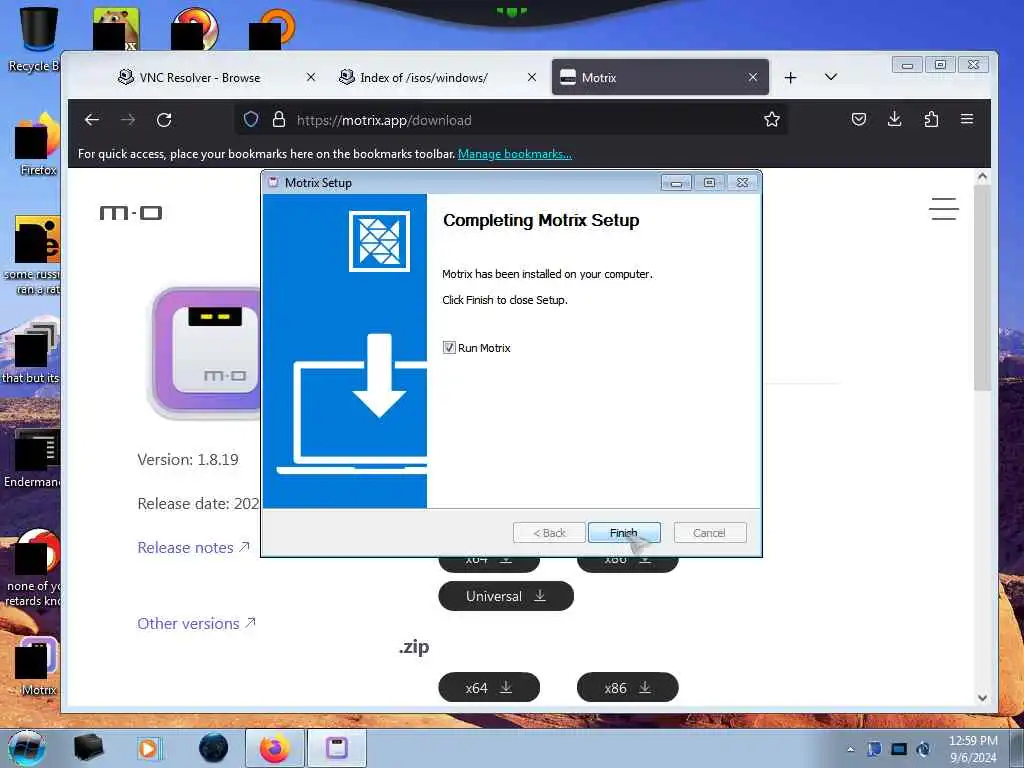
Task: Close the VNC Resolver tab
Action: (x=311, y=77)
